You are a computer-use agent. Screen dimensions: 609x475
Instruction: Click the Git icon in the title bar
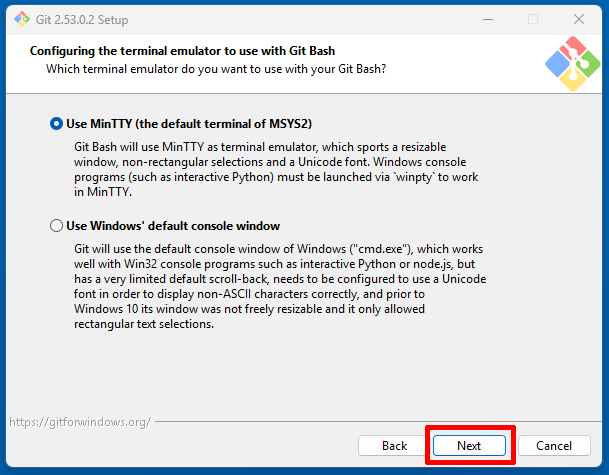pos(18,20)
